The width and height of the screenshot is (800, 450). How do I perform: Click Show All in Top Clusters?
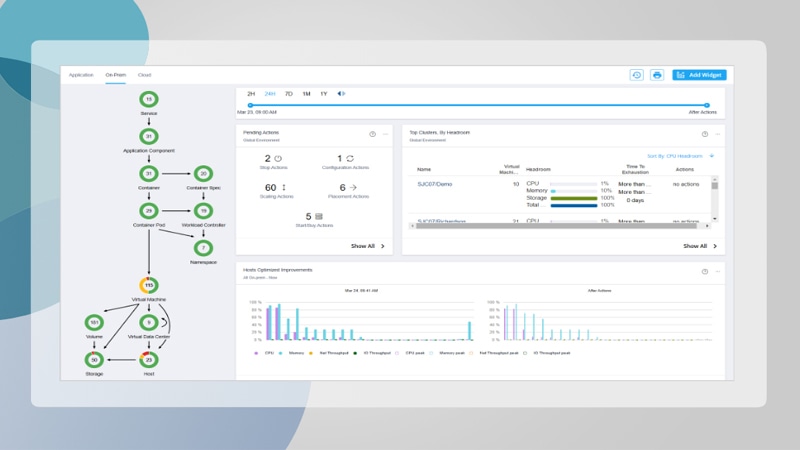[699, 246]
